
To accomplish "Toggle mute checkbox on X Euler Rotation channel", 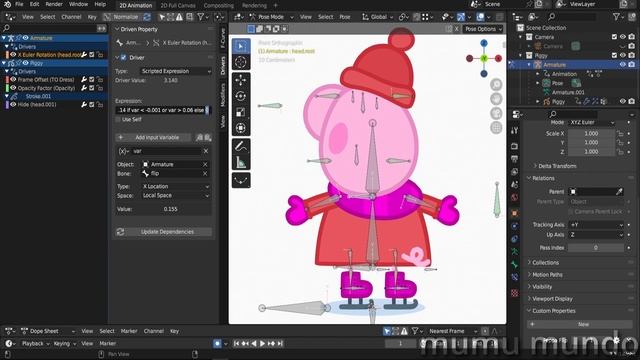I will click(x=92, y=54).
